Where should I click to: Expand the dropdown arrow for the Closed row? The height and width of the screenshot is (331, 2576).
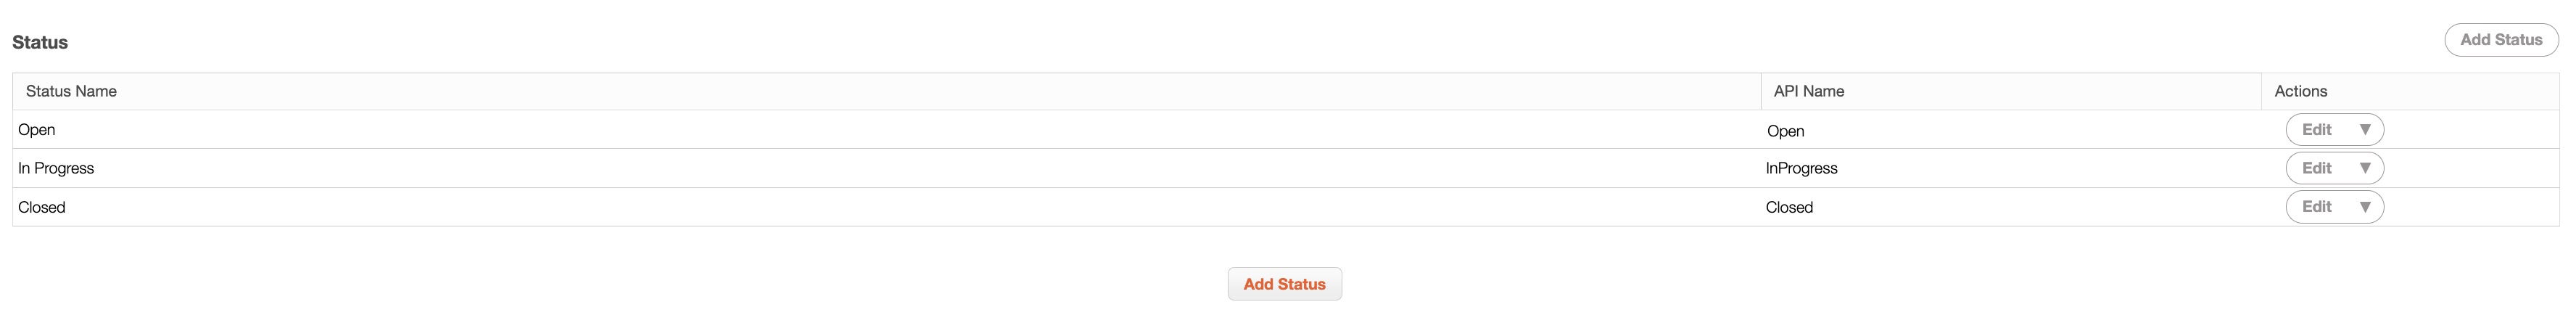click(x=2365, y=207)
